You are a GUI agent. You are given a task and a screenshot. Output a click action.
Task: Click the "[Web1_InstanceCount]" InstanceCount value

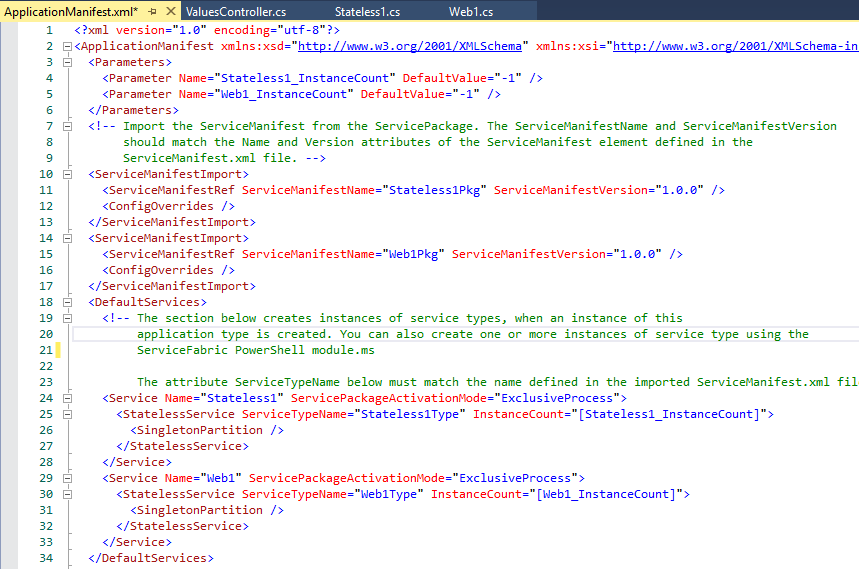[606, 495]
